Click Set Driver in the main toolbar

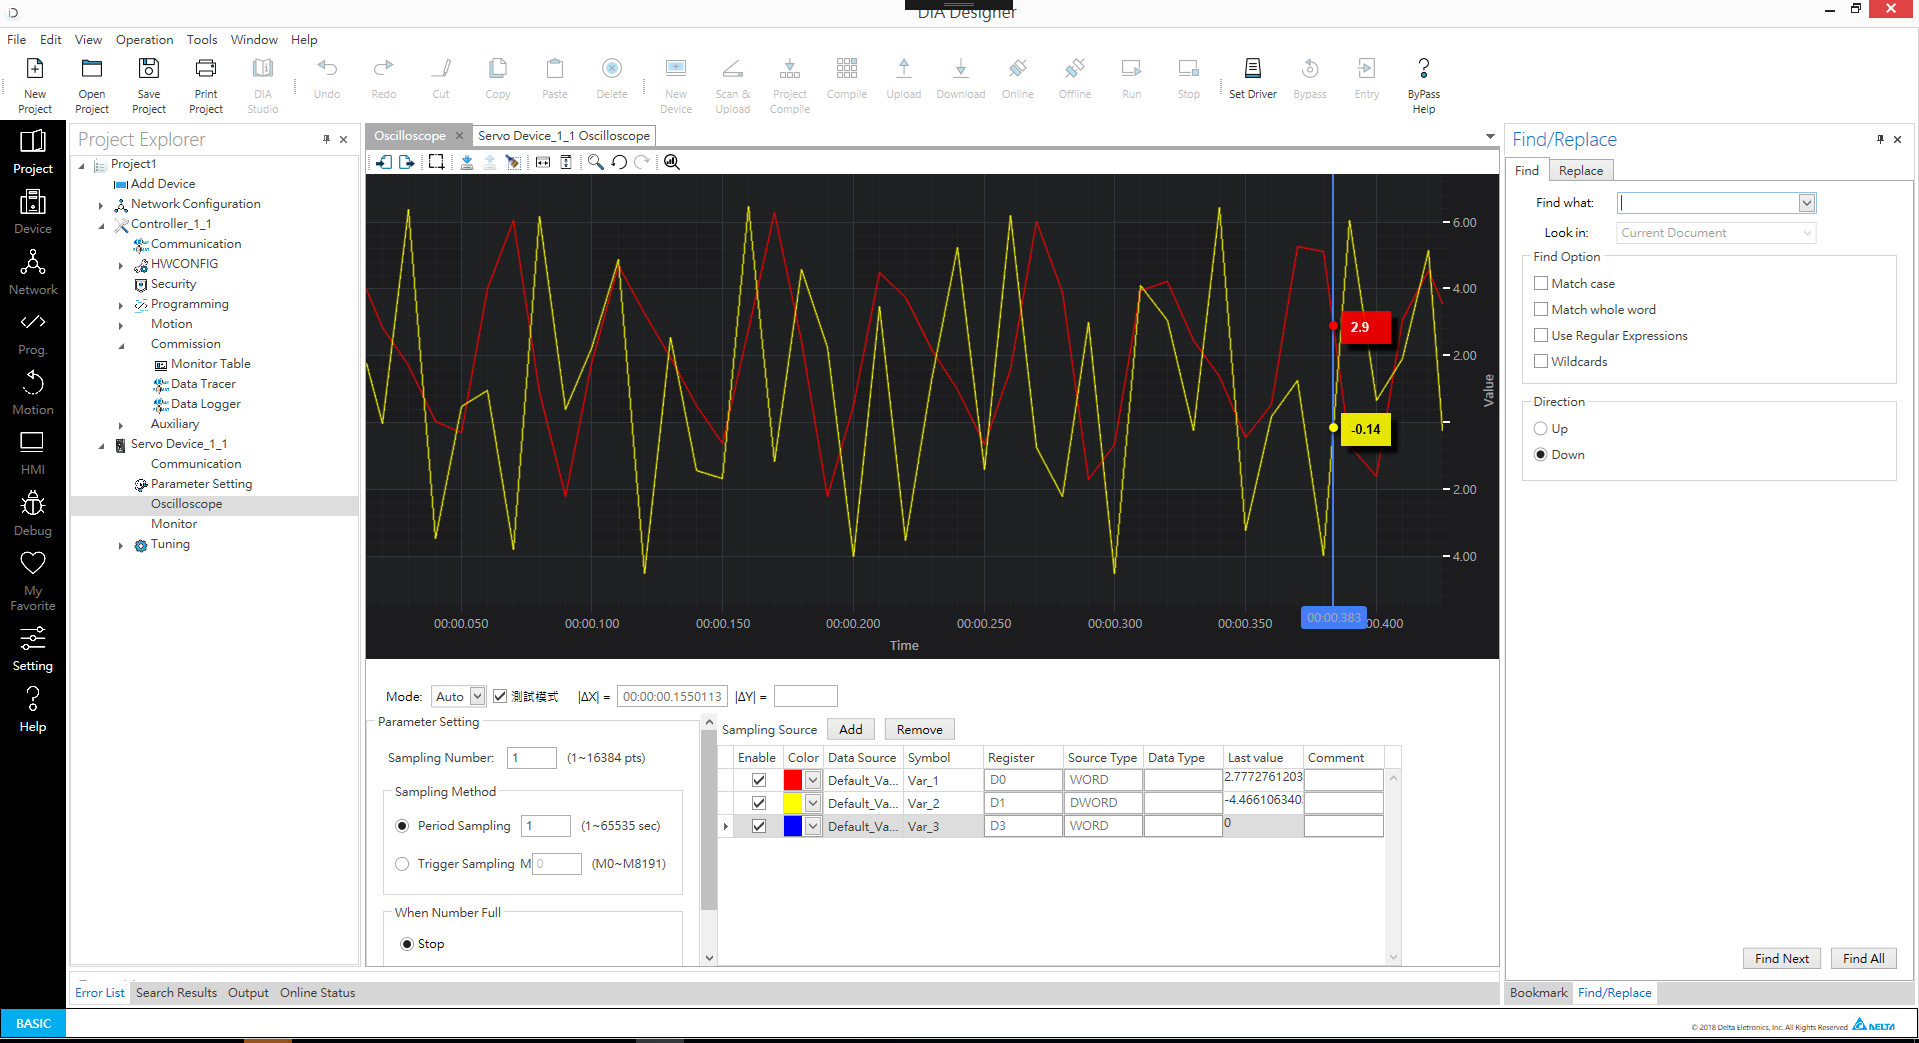pos(1252,78)
